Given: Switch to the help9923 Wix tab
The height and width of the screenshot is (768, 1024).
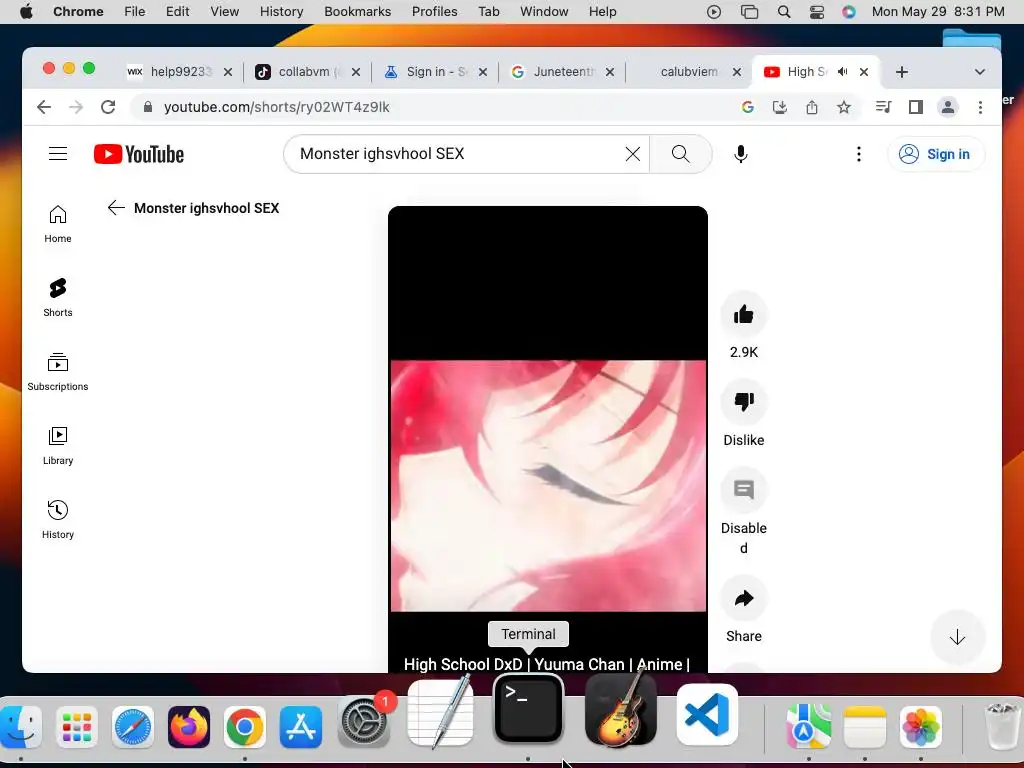Looking at the screenshot, I should [180, 72].
